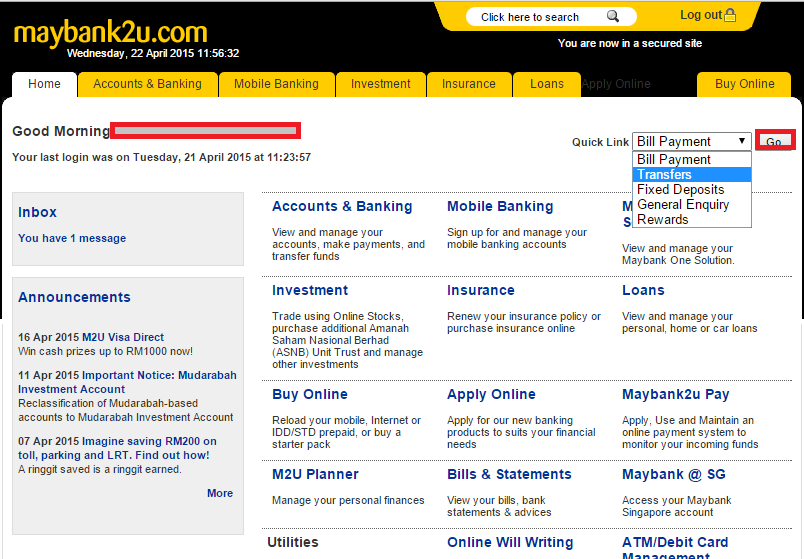
Task: Open the Inbox heading link
Action: click(37, 212)
